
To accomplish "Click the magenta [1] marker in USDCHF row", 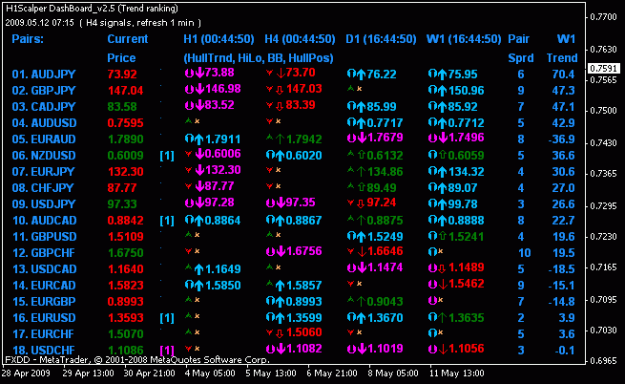I will (167, 351).
